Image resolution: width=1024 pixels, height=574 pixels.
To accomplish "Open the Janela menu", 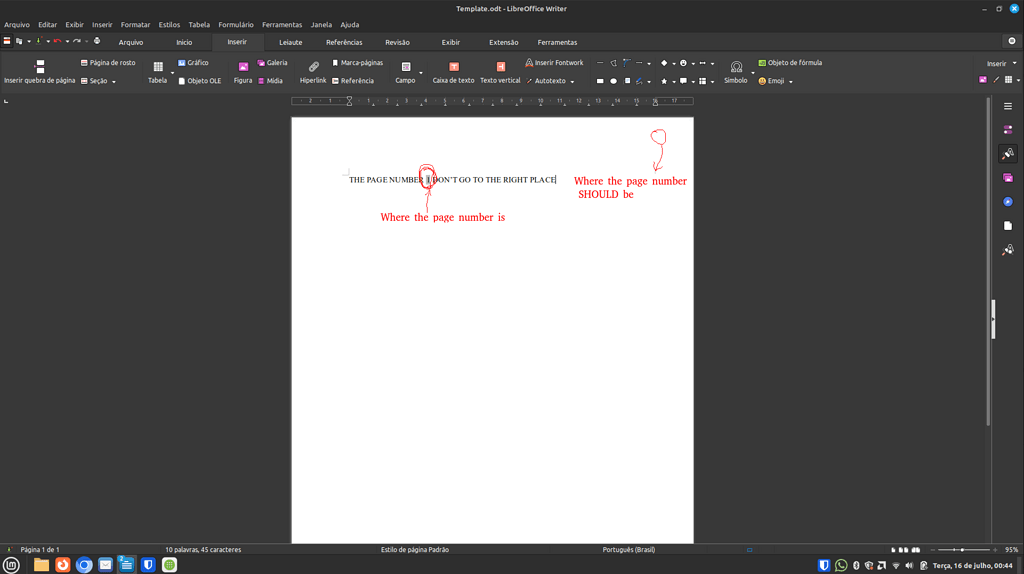I will point(321,25).
